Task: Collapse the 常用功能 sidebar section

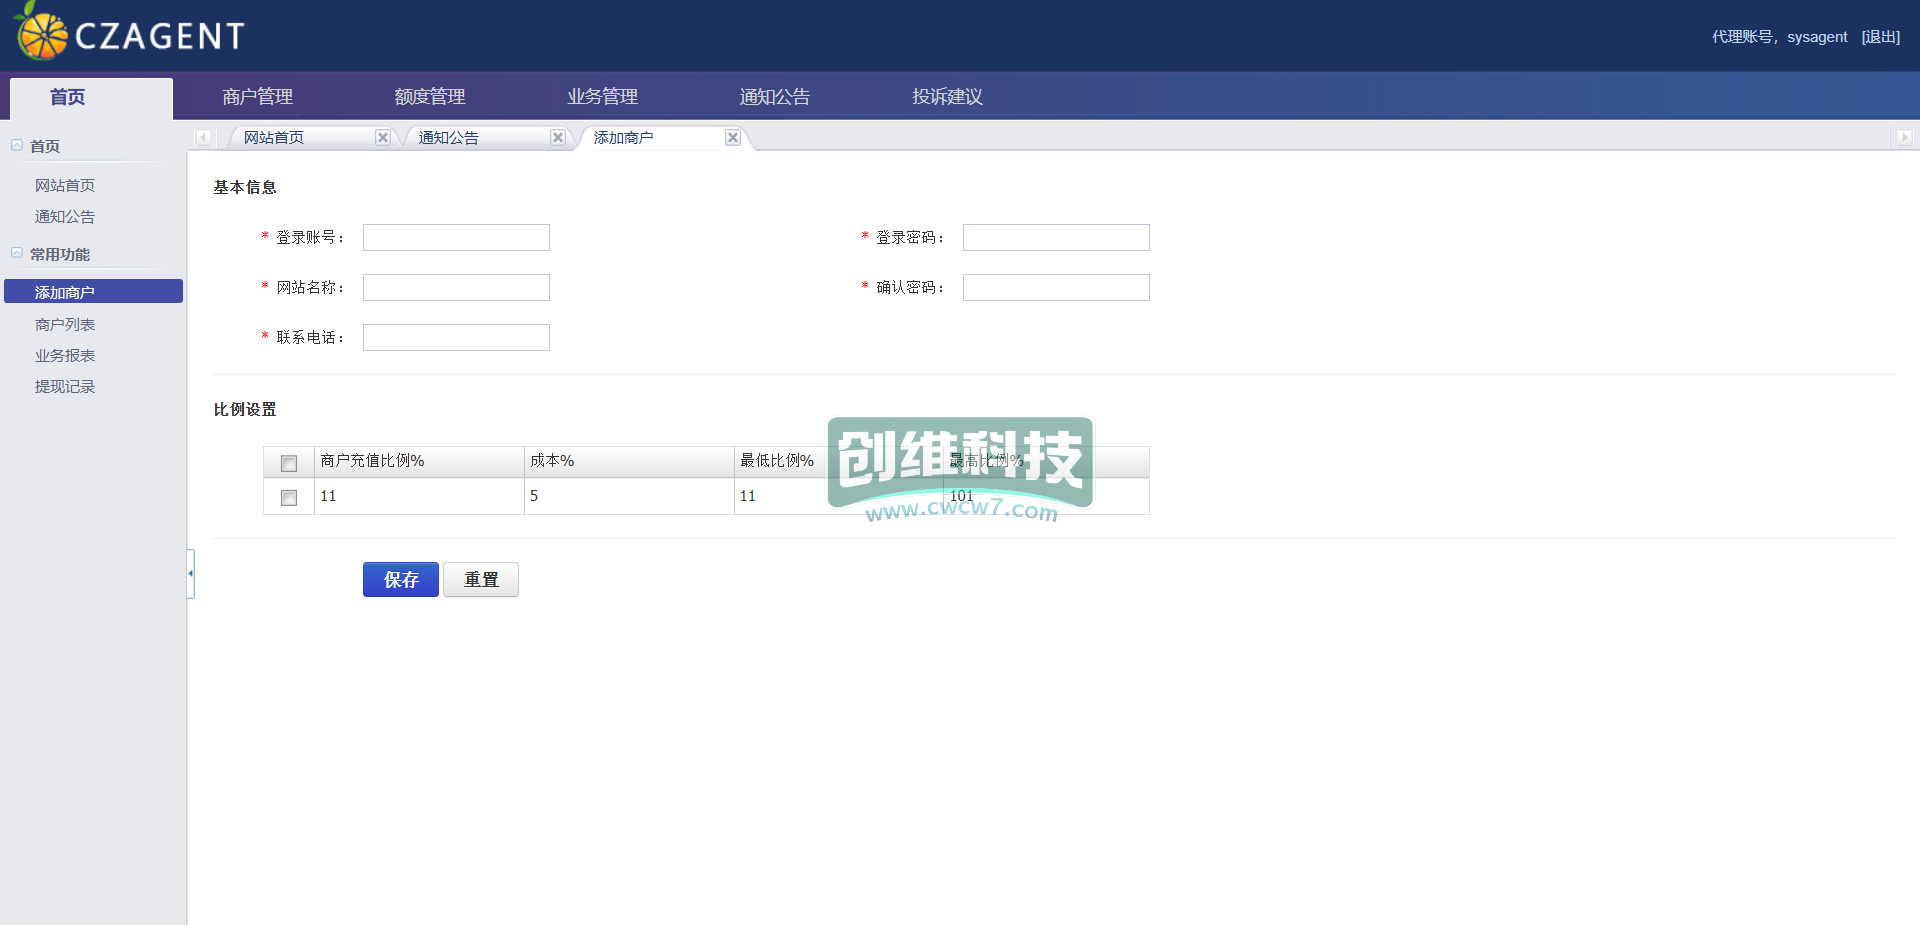Action: point(17,253)
